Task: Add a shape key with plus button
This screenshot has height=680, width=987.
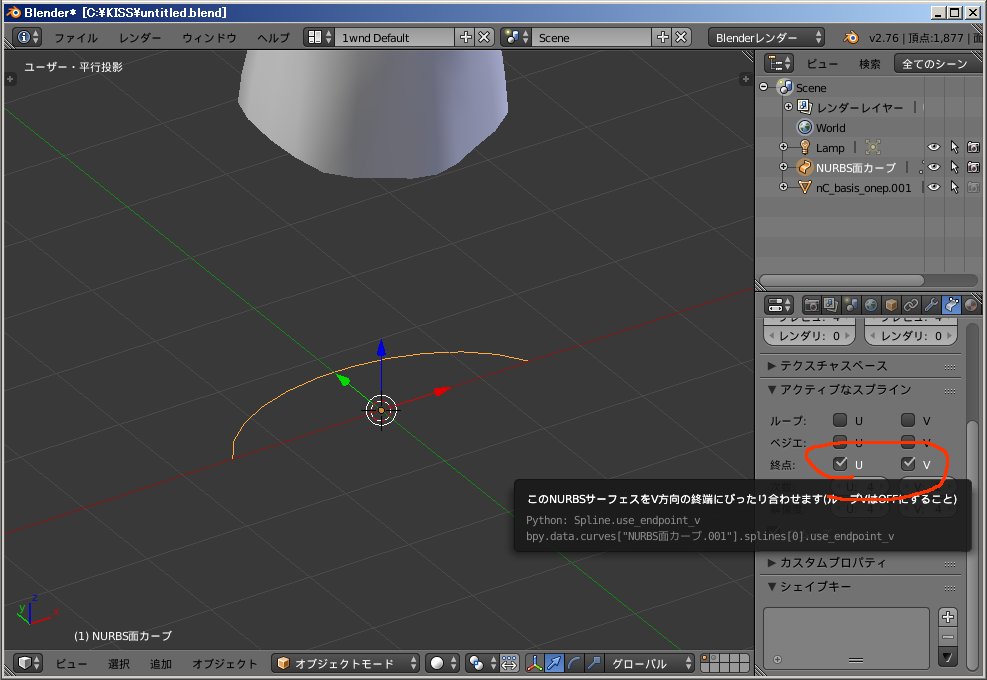Action: [948, 616]
